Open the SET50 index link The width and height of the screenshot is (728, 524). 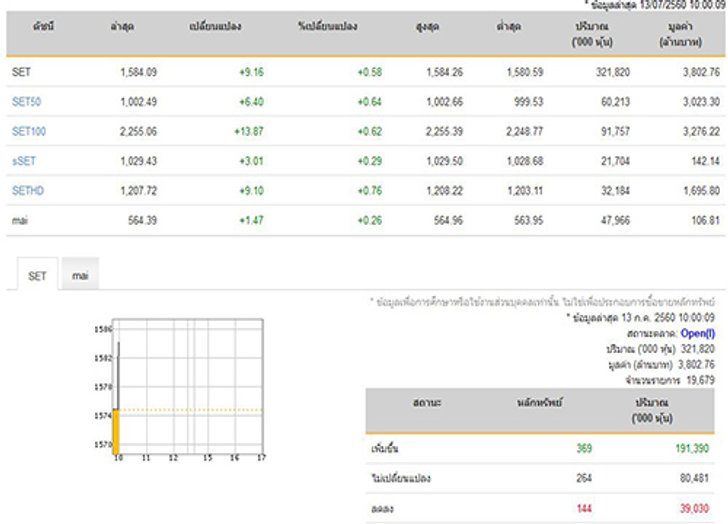(x=26, y=102)
